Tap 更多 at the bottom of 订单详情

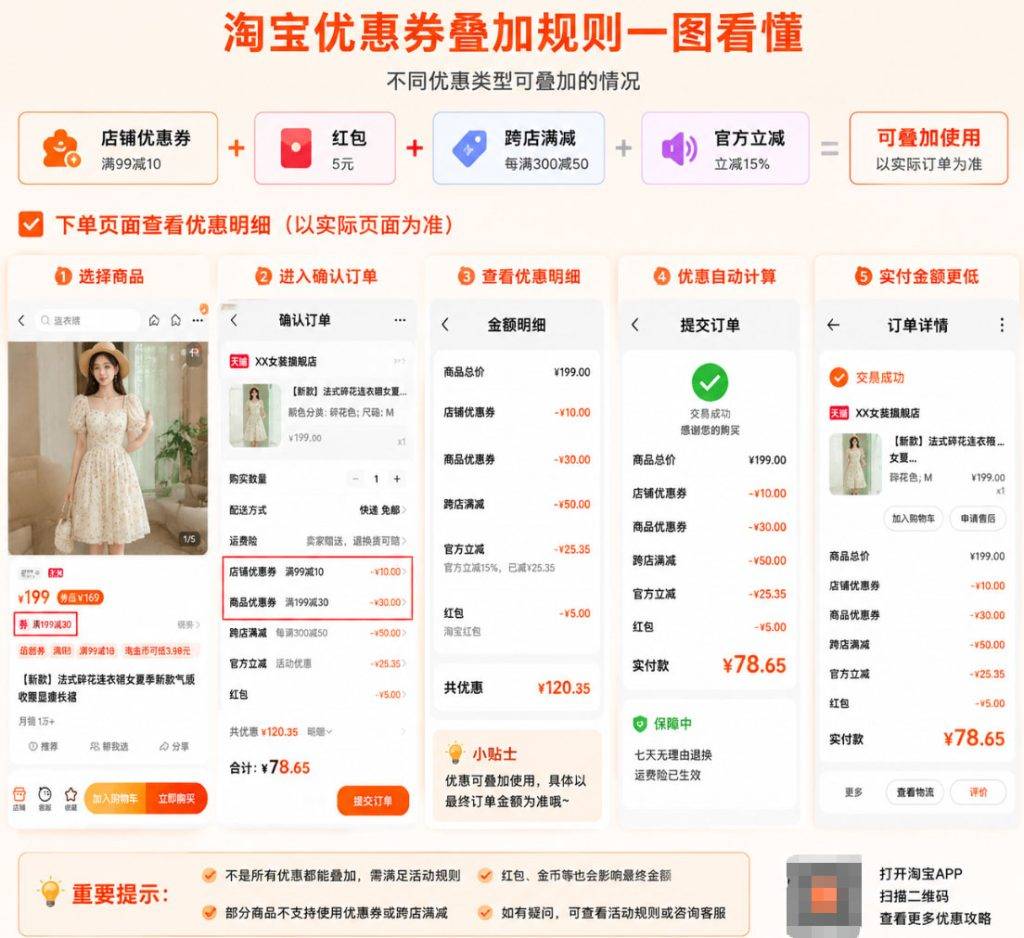point(854,792)
